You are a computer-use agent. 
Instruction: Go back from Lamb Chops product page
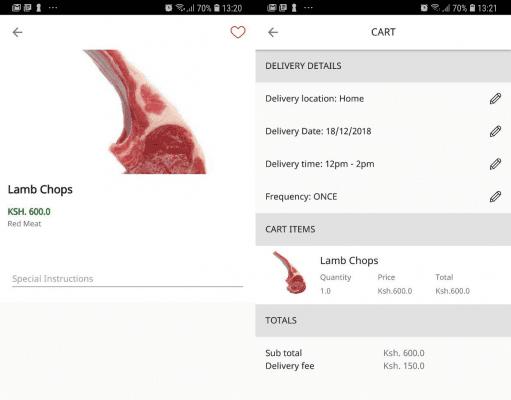click(x=17, y=32)
